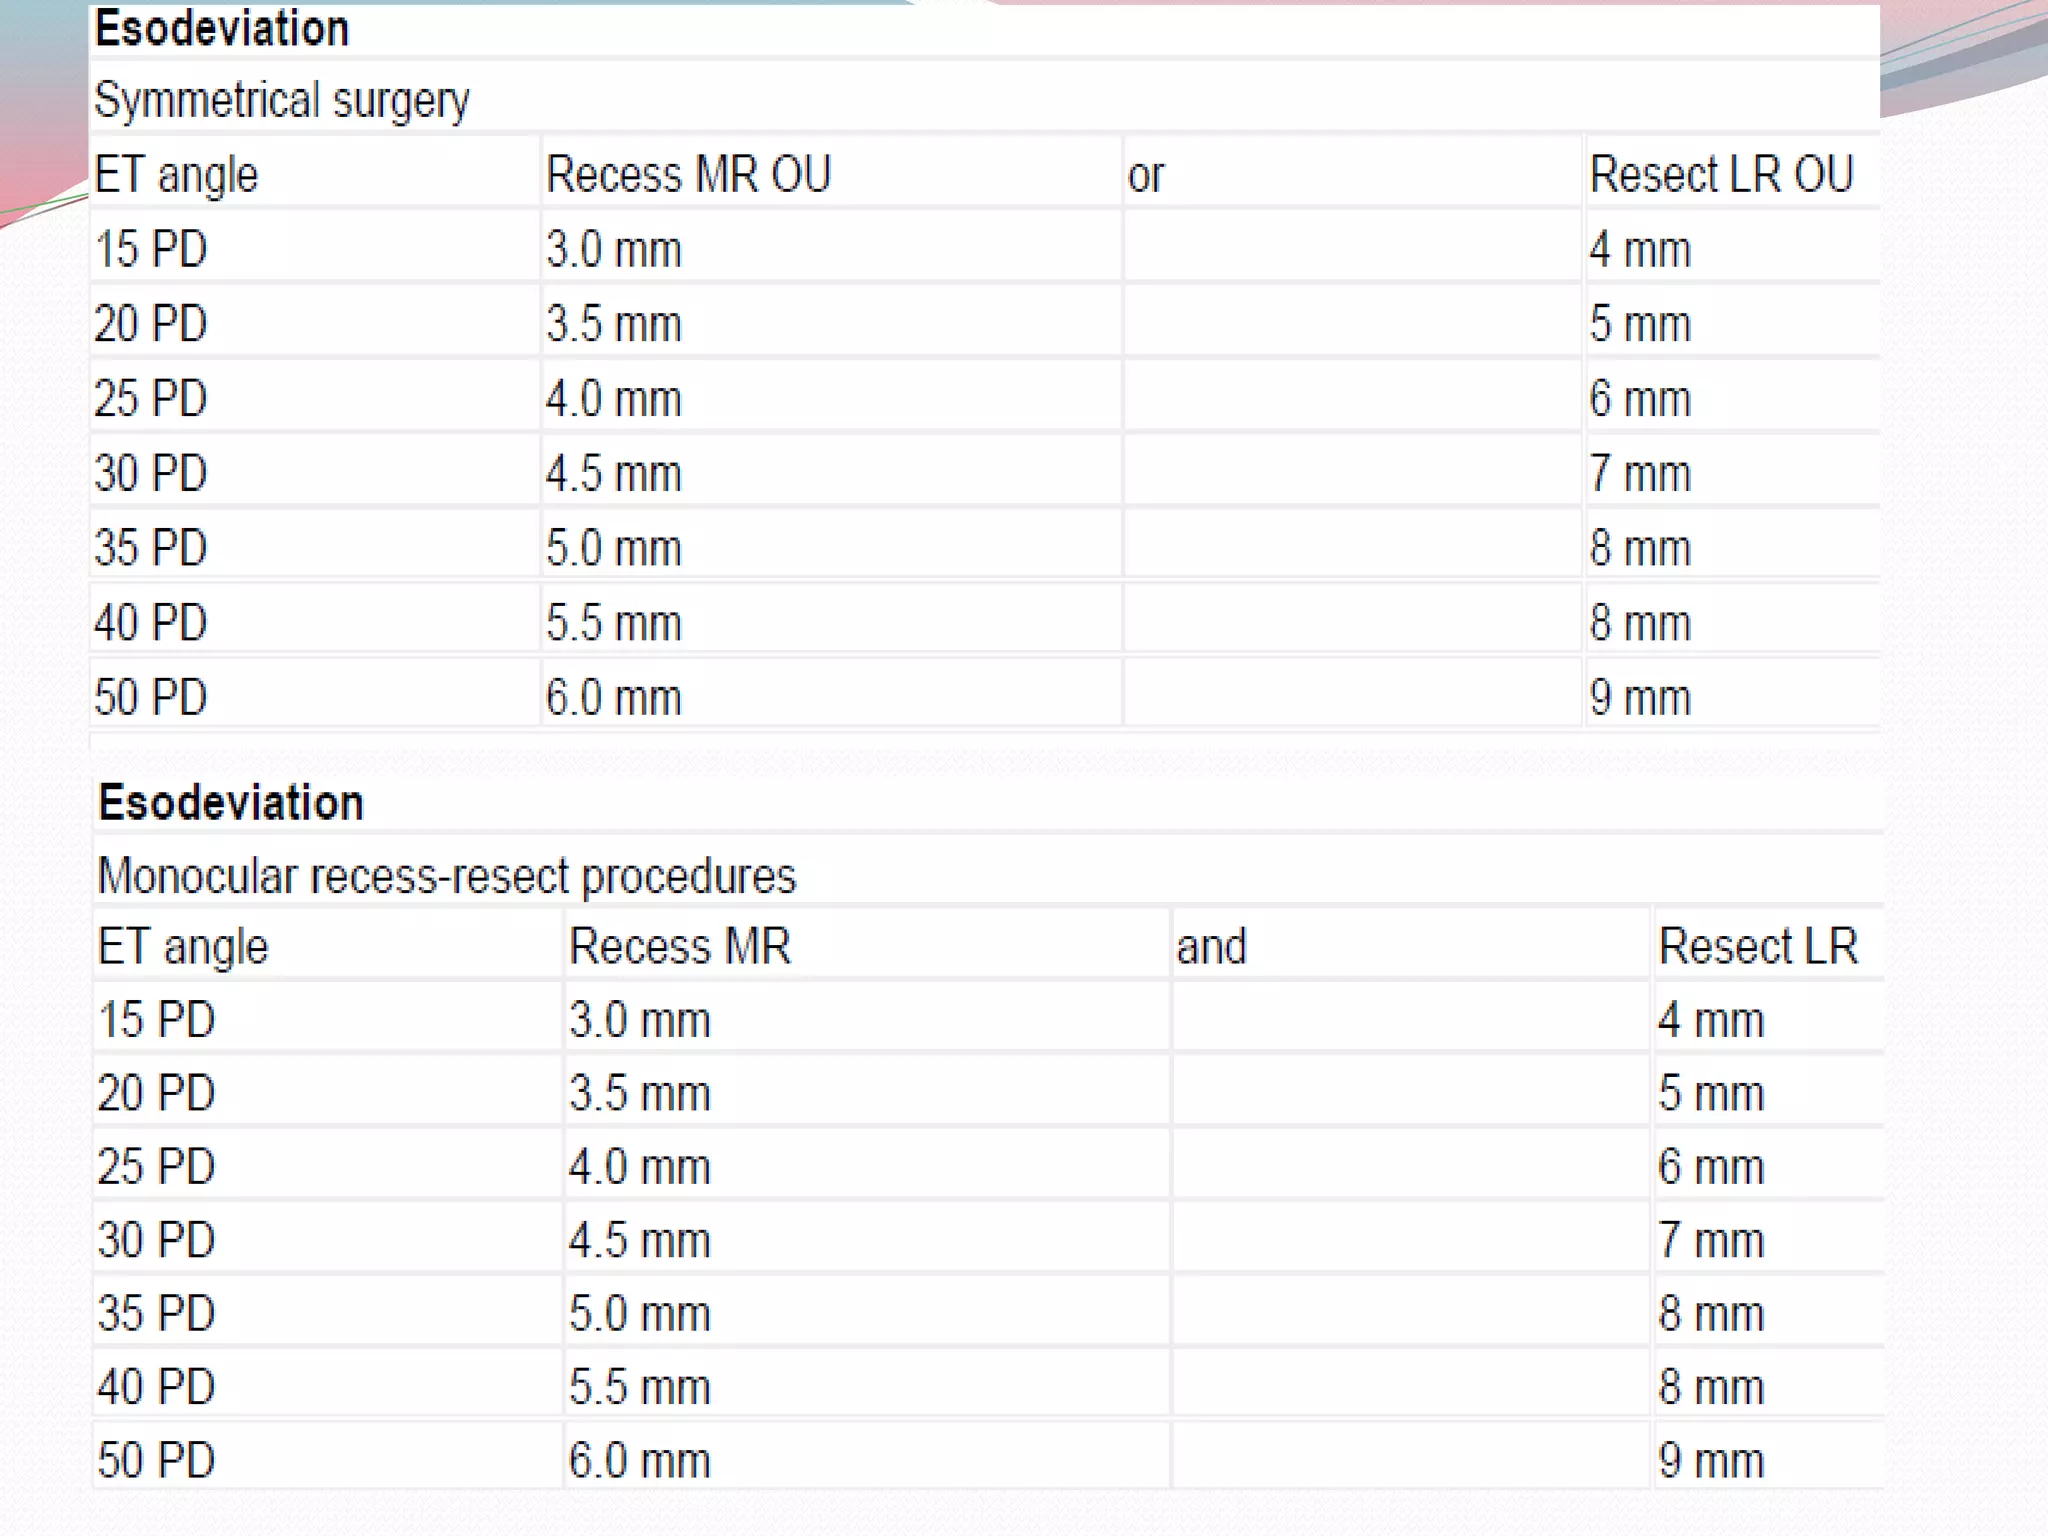The width and height of the screenshot is (2048, 1536).
Task: Click the 40 PD row in the Monocular table
Action: click(x=156, y=1387)
